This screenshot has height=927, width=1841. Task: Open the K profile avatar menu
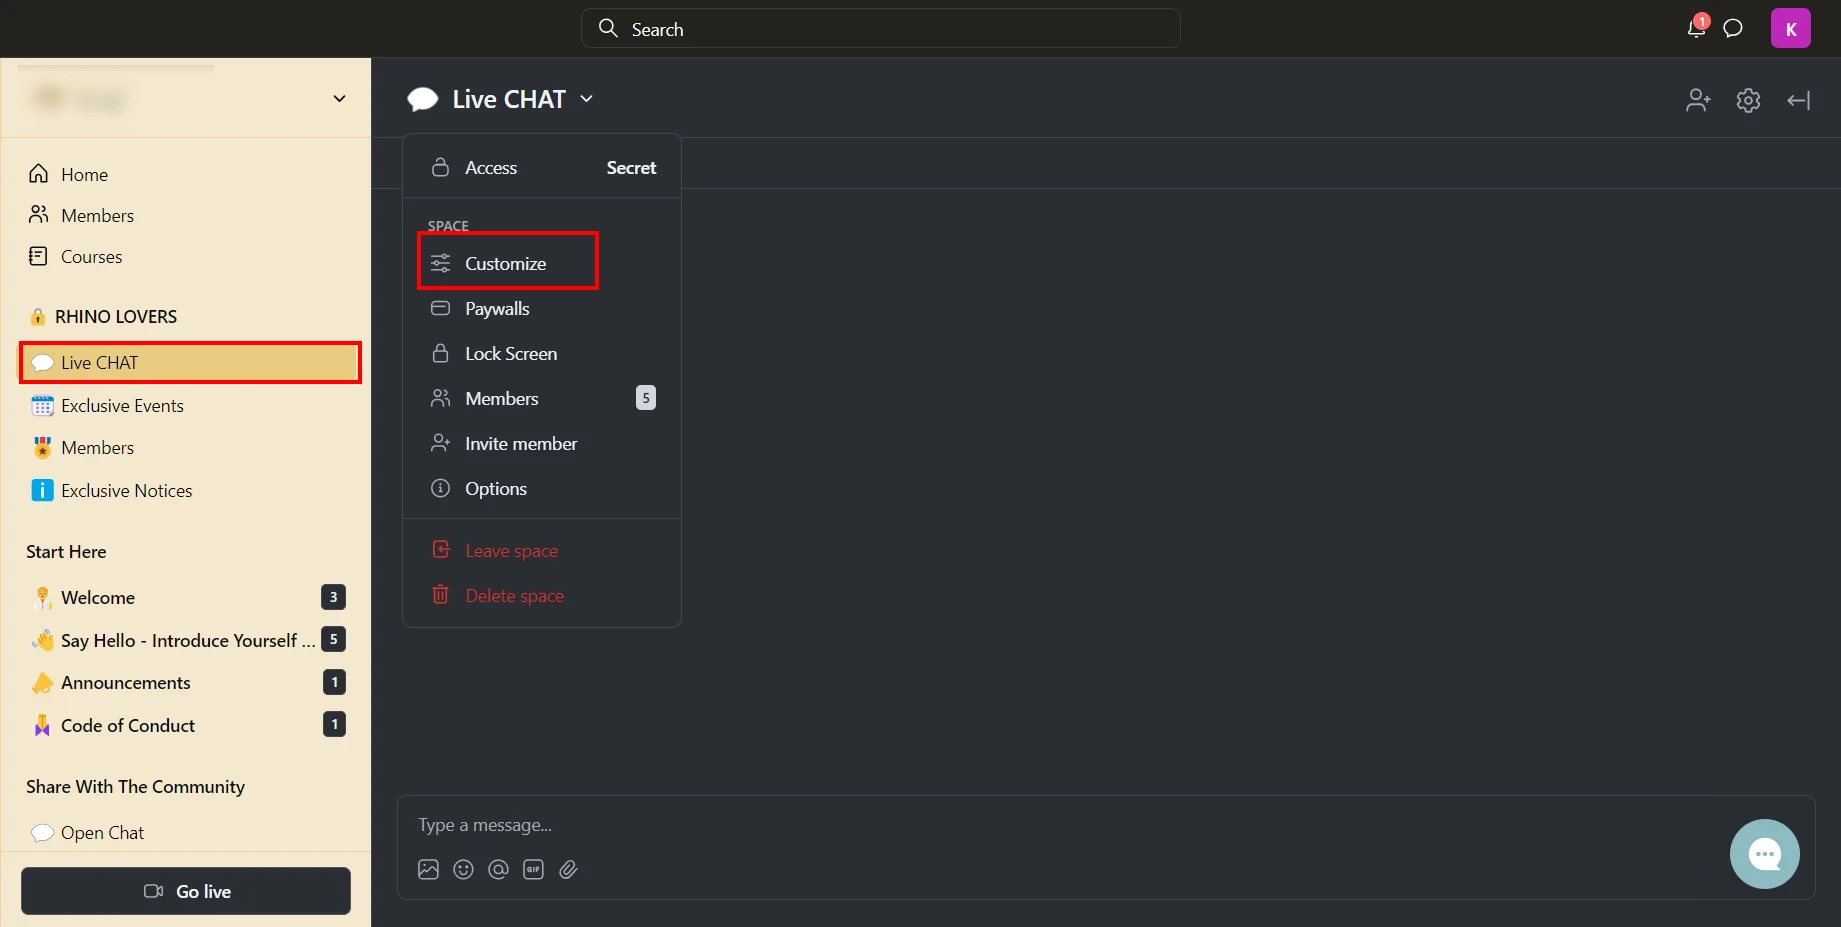coord(1790,28)
